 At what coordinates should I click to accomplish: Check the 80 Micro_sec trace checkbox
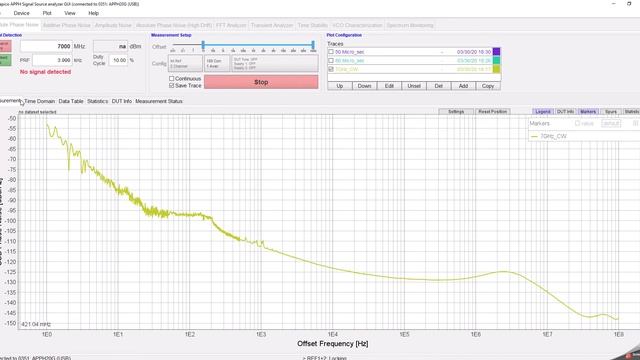pyautogui.click(x=331, y=60)
